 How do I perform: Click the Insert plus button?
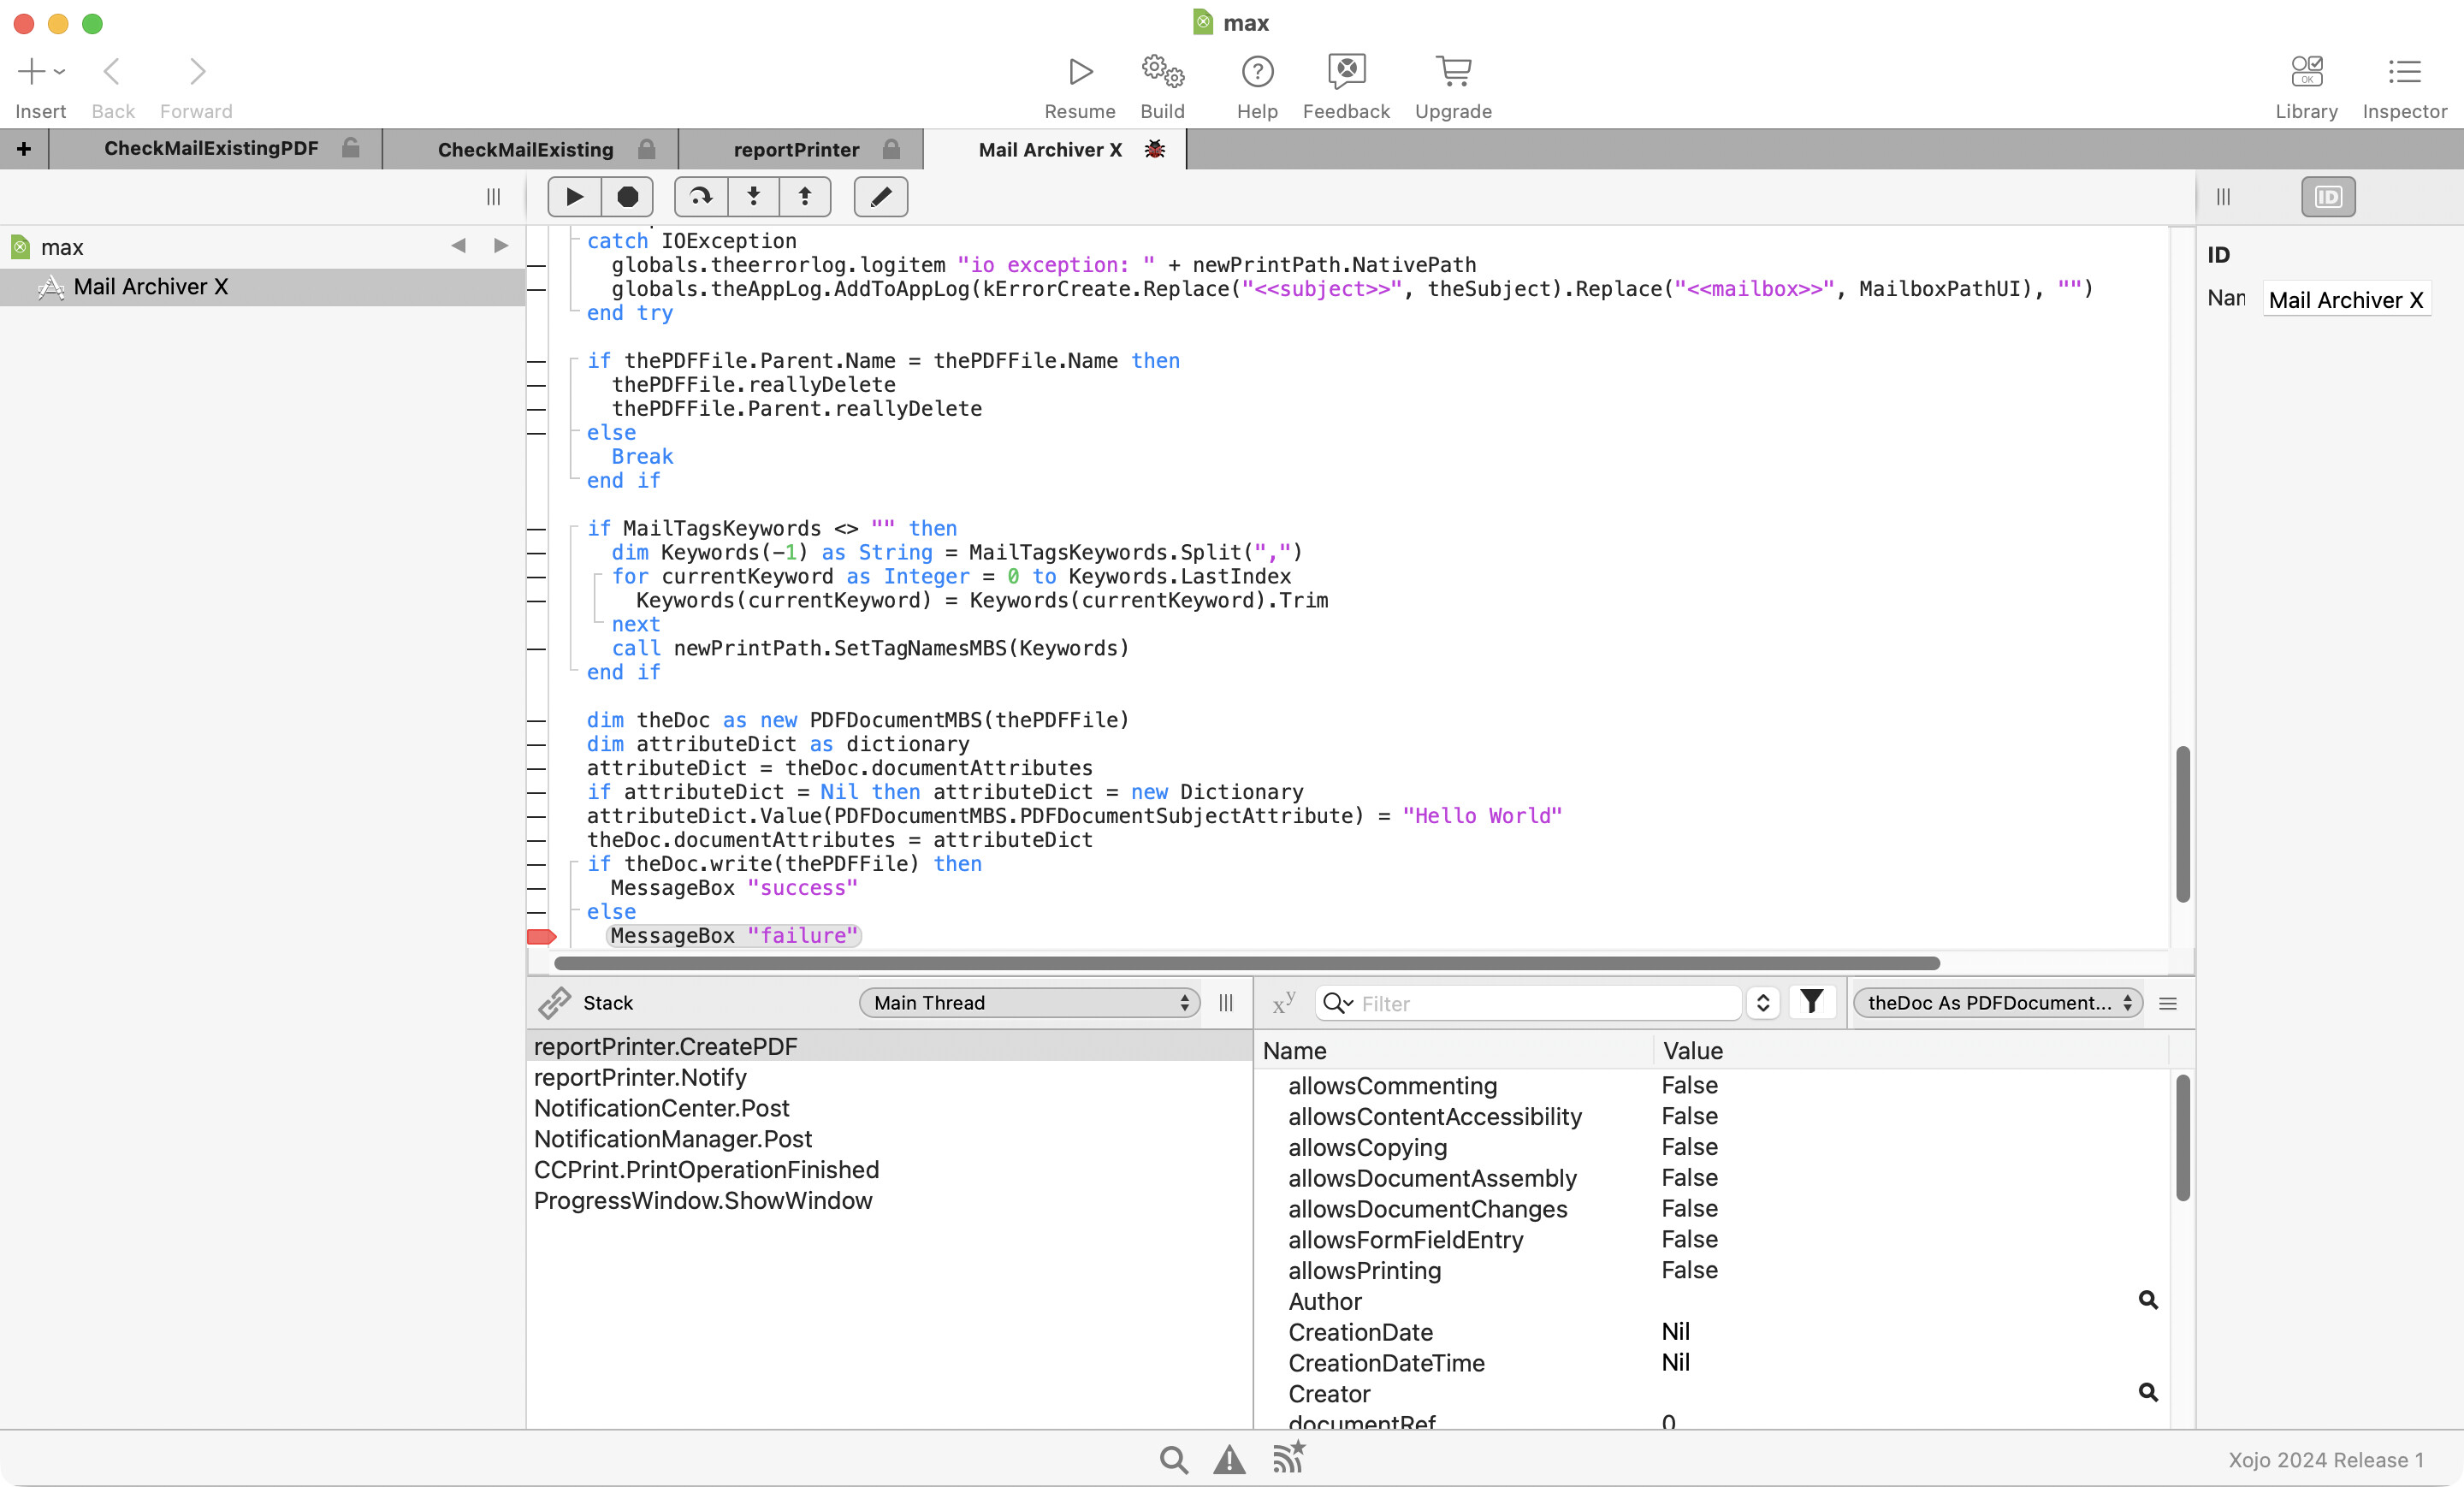click(x=31, y=71)
